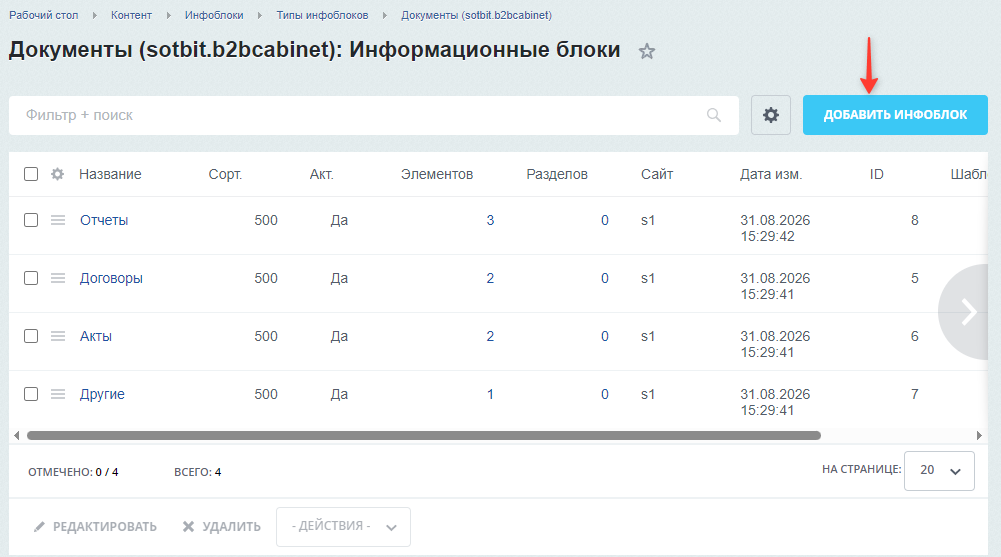Click ID value 8 in Отчеты row

tap(914, 220)
